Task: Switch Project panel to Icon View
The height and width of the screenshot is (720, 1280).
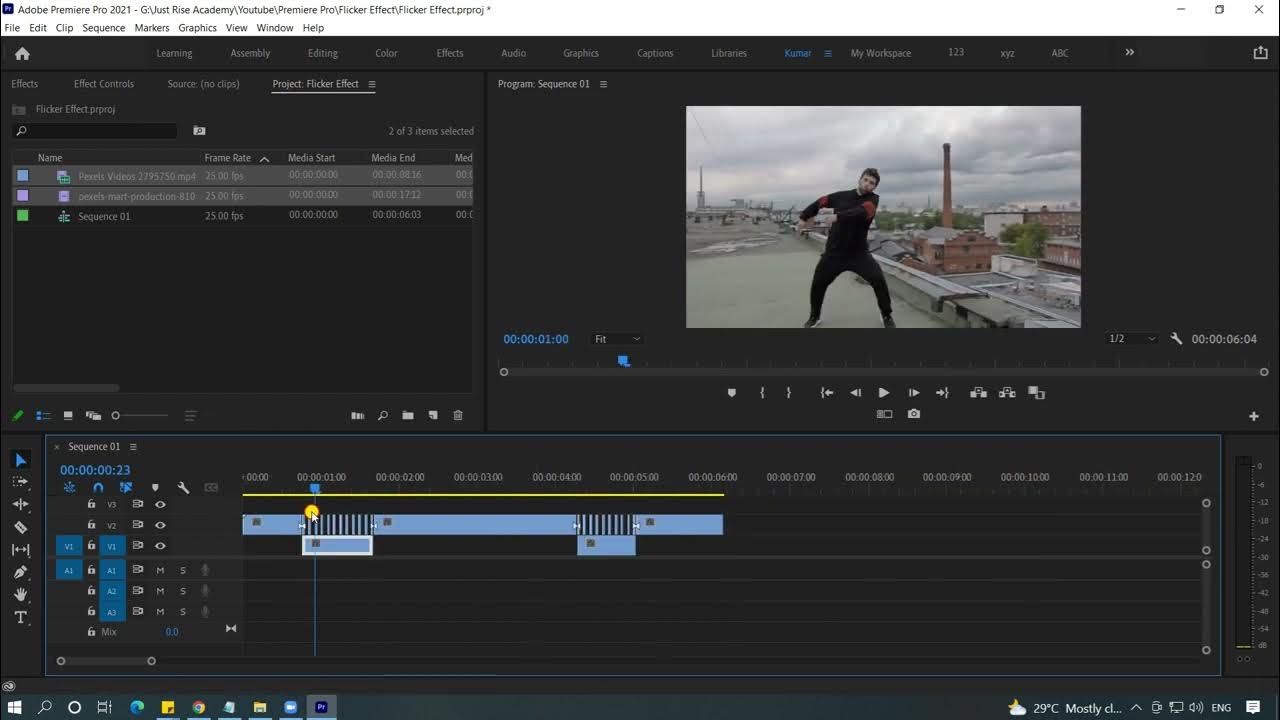Action: tap(68, 415)
